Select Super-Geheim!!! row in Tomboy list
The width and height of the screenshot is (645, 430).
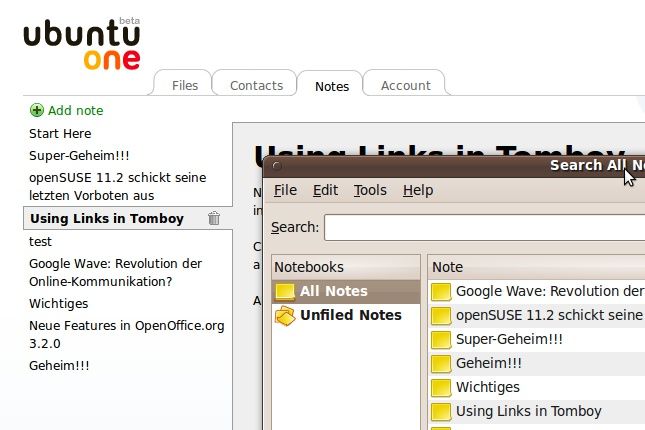coord(536,340)
